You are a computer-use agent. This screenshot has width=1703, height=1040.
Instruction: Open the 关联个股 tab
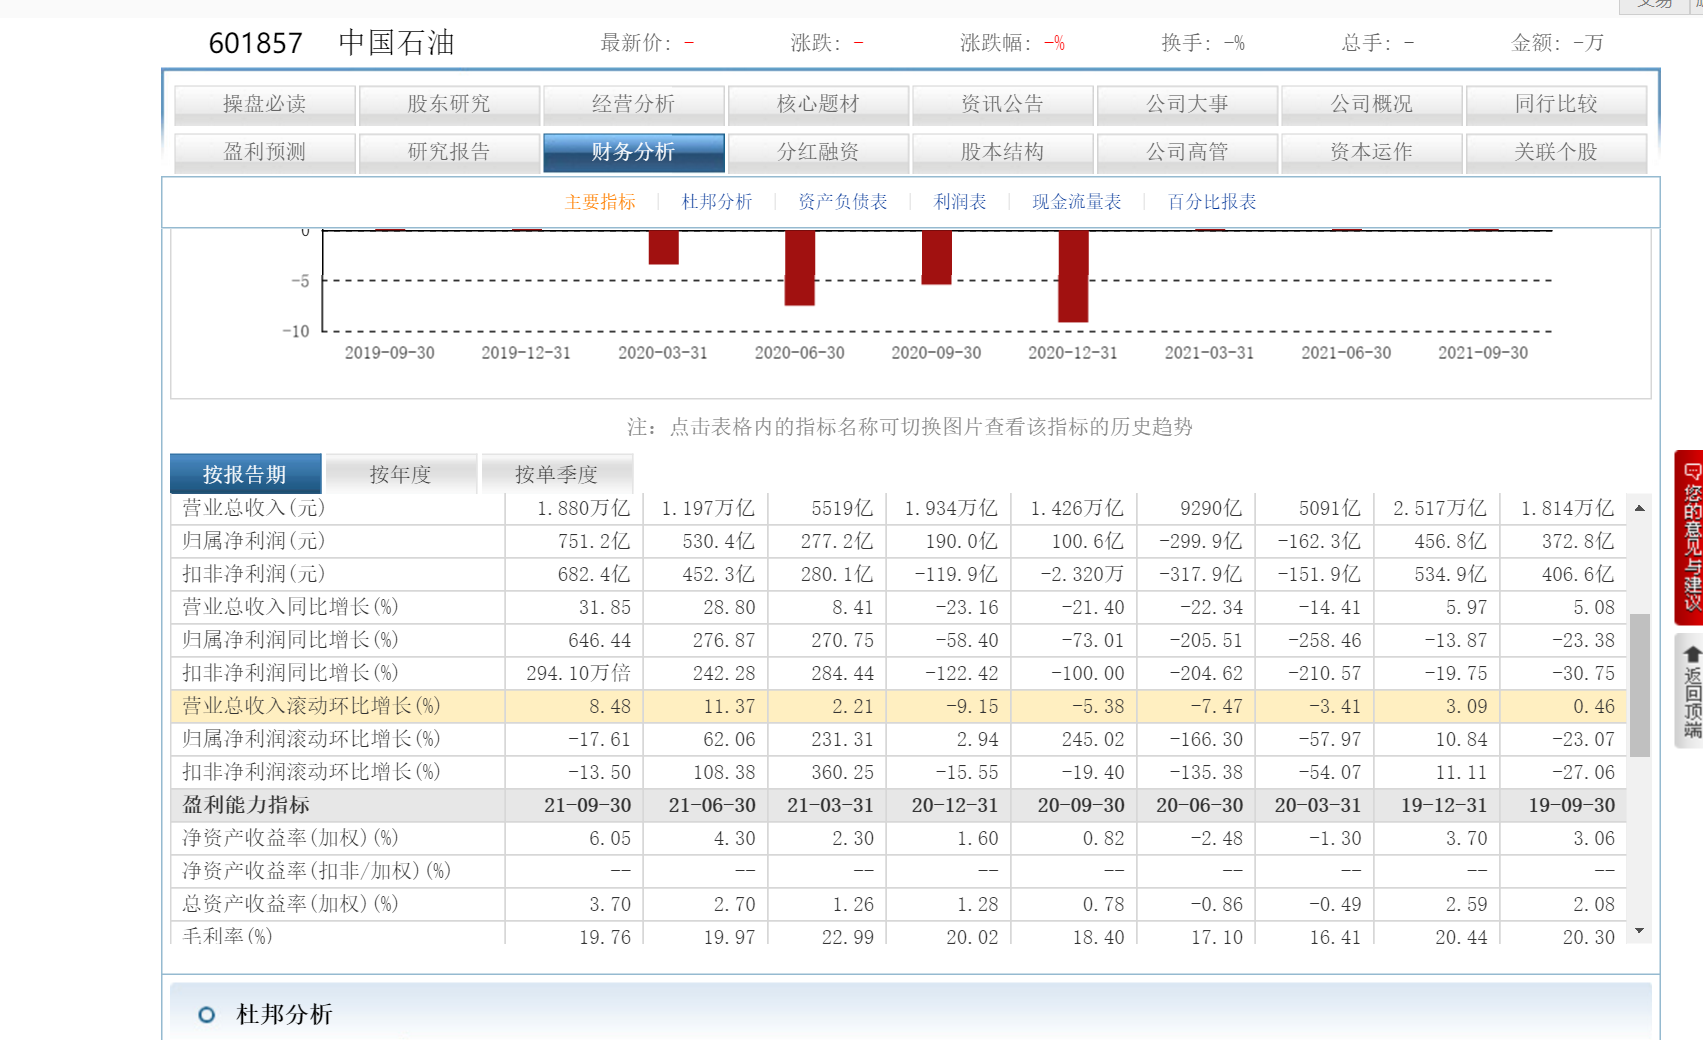point(1556,152)
